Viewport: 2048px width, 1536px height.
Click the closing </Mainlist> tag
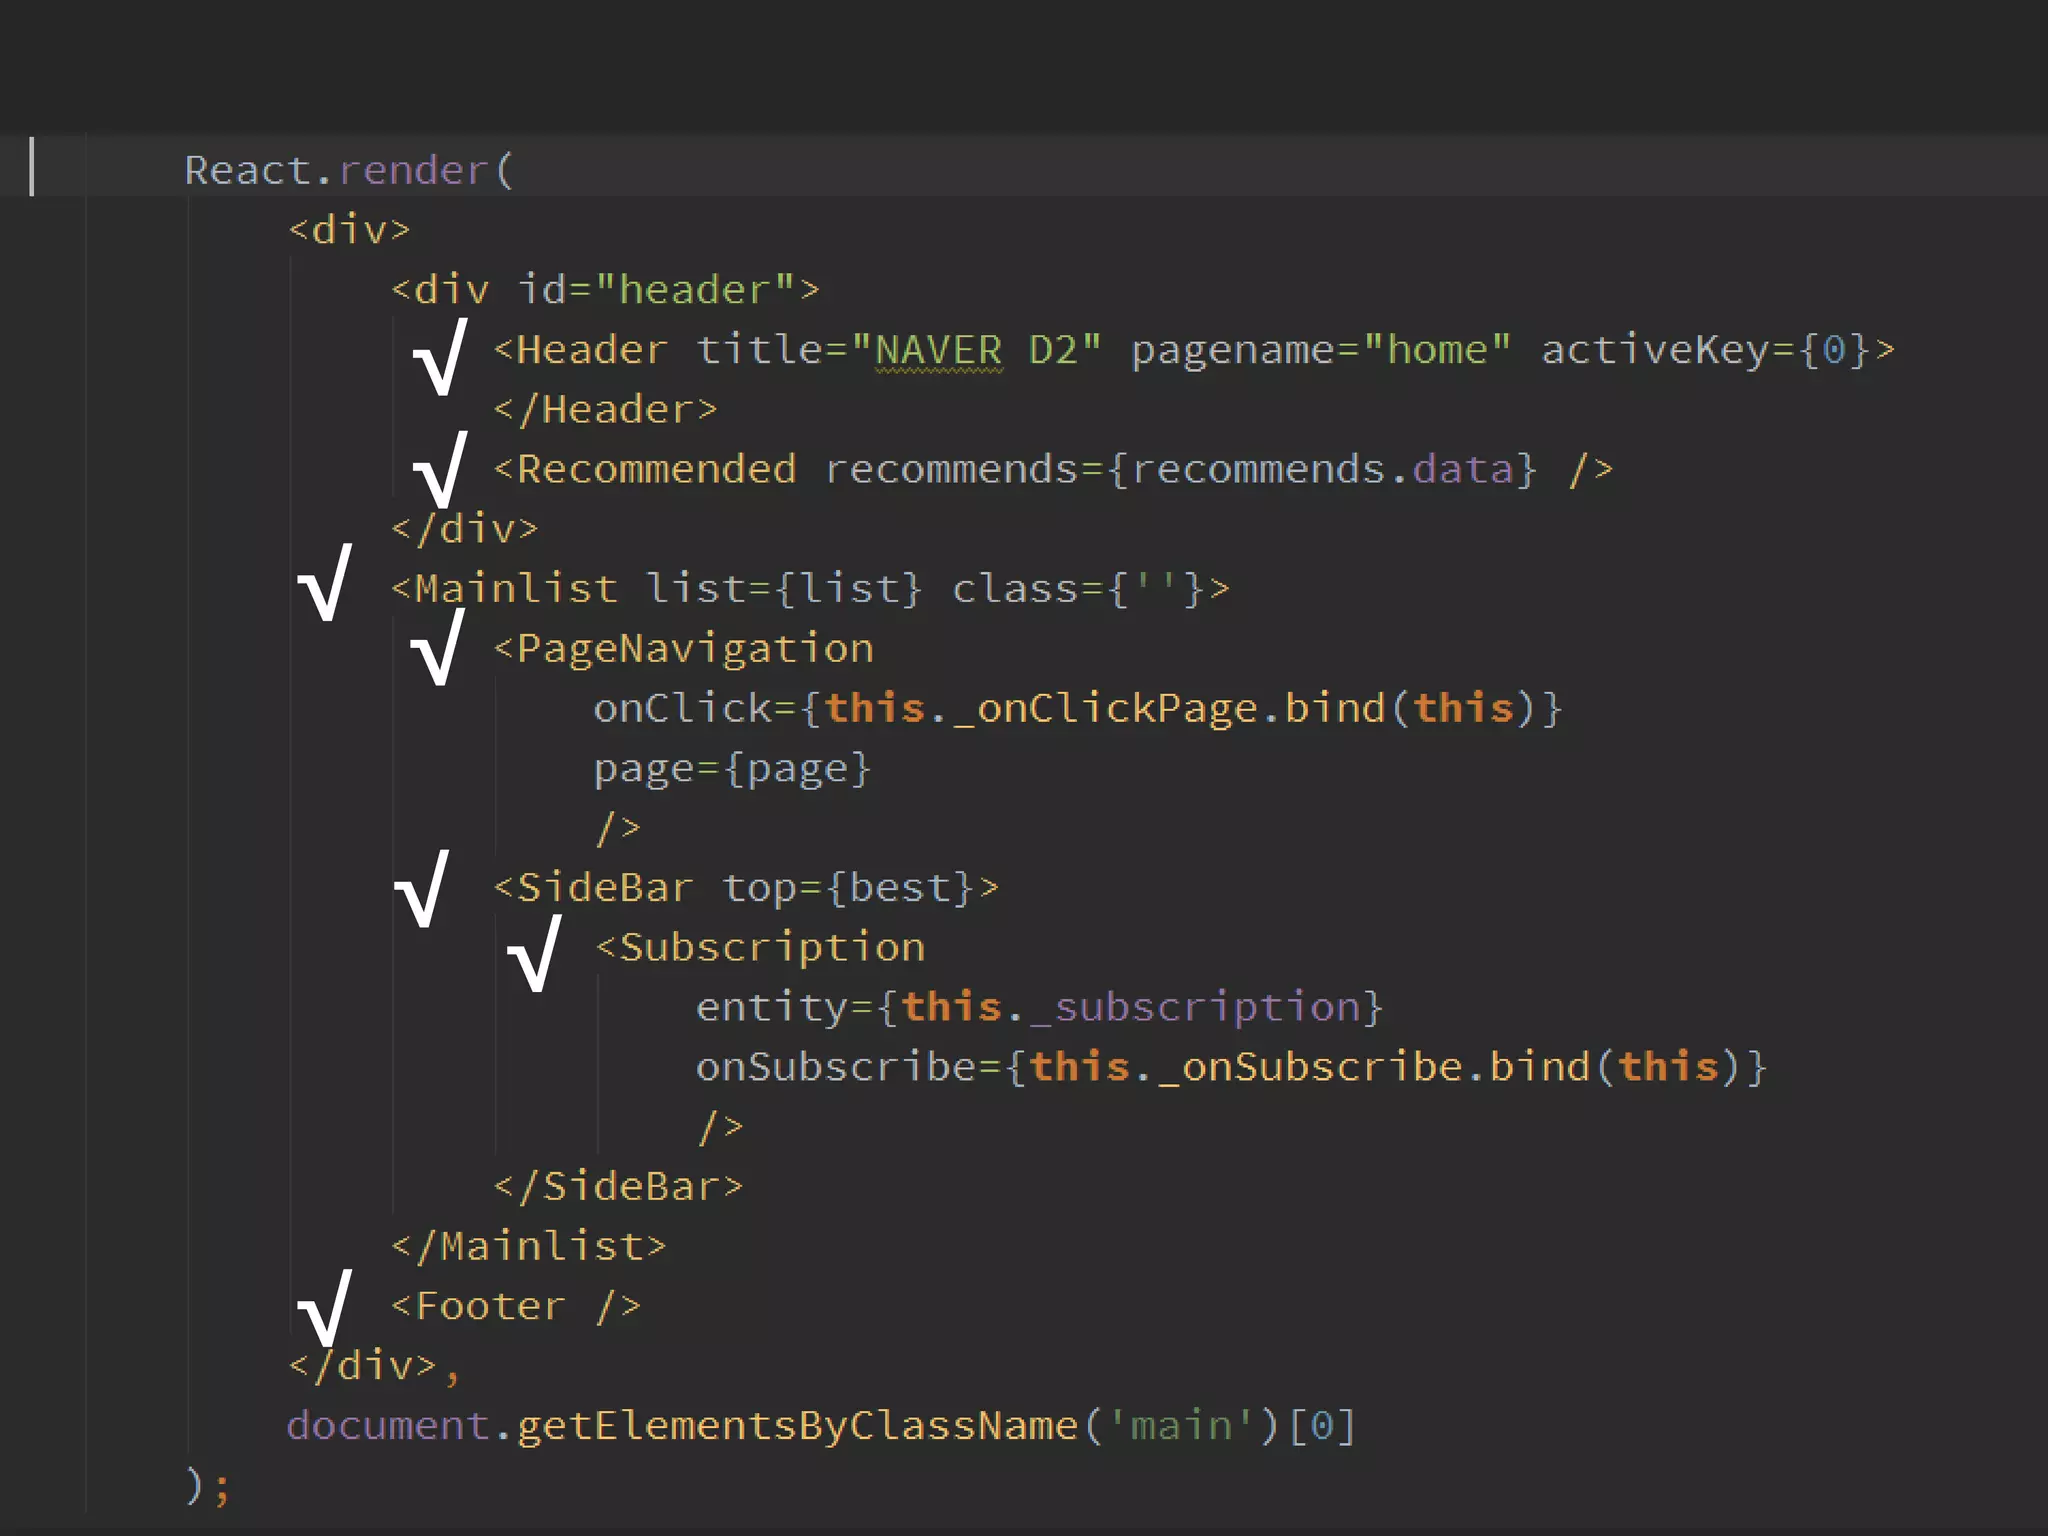tap(529, 1246)
